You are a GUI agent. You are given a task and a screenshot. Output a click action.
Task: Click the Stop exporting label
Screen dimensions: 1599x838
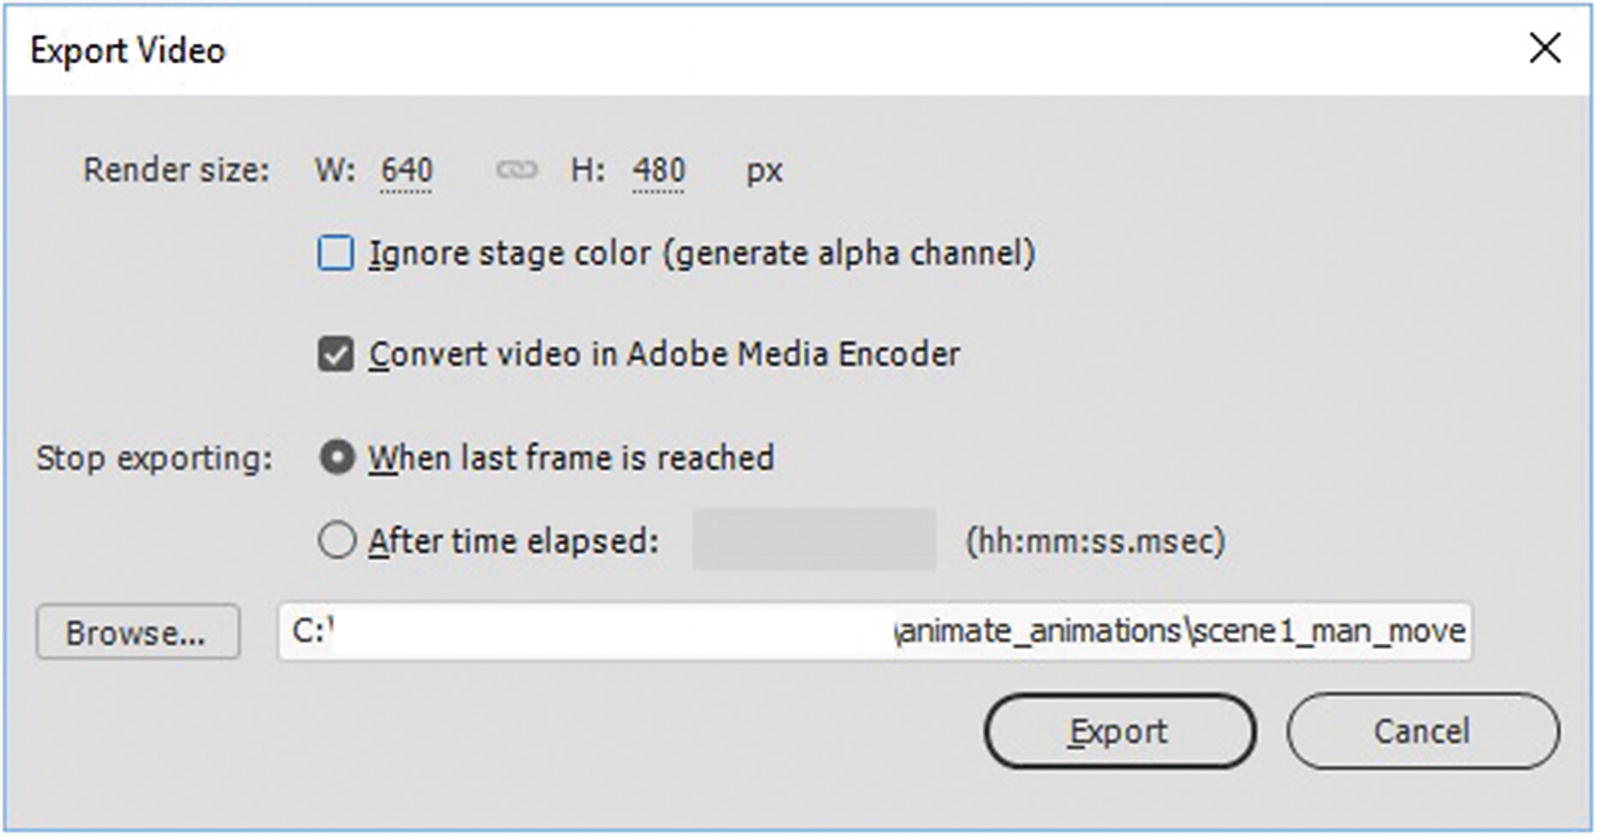coord(154,458)
